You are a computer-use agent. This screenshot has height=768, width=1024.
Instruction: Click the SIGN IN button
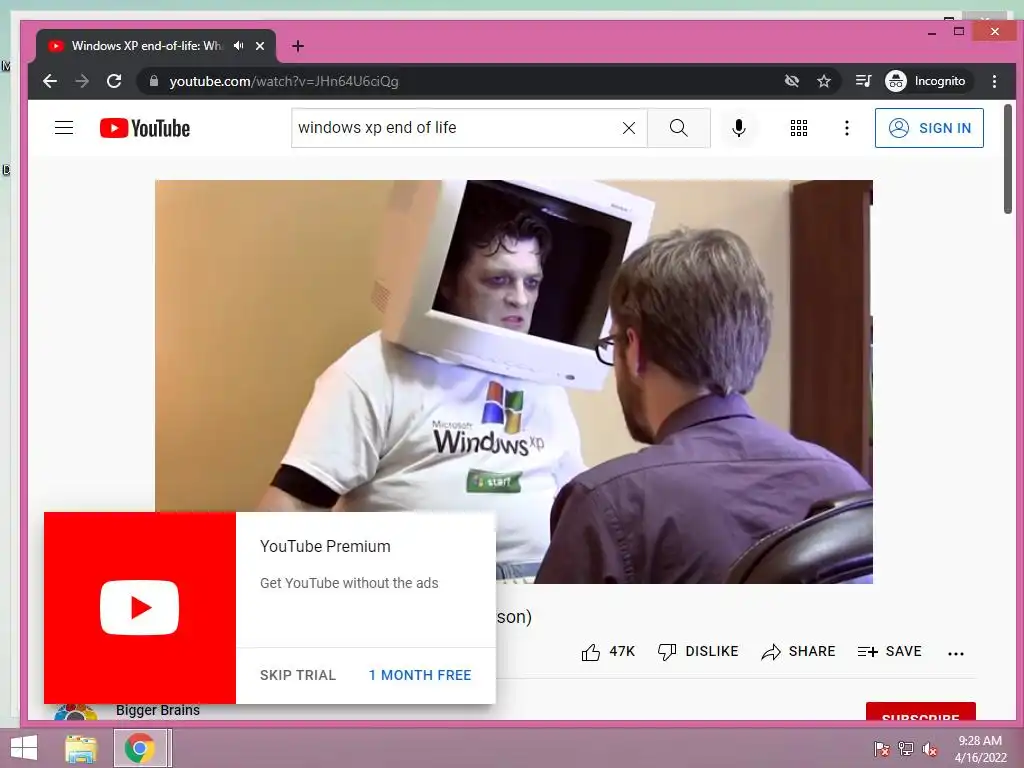point(929,128)
